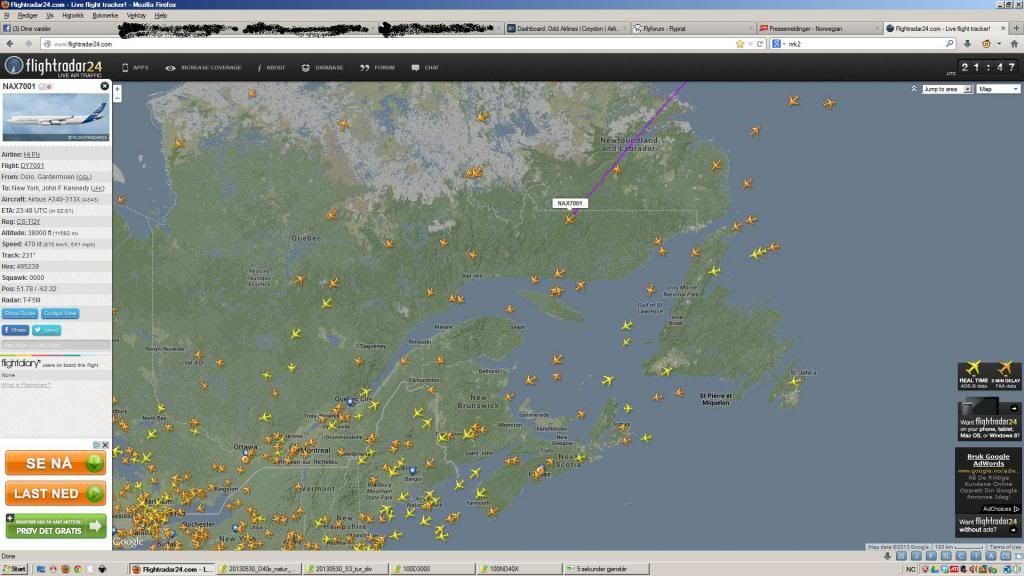The width and height of the screenshot is (1024, 576).
Task: Open the APPS section in the header
Action: click(x=135, y=67)
